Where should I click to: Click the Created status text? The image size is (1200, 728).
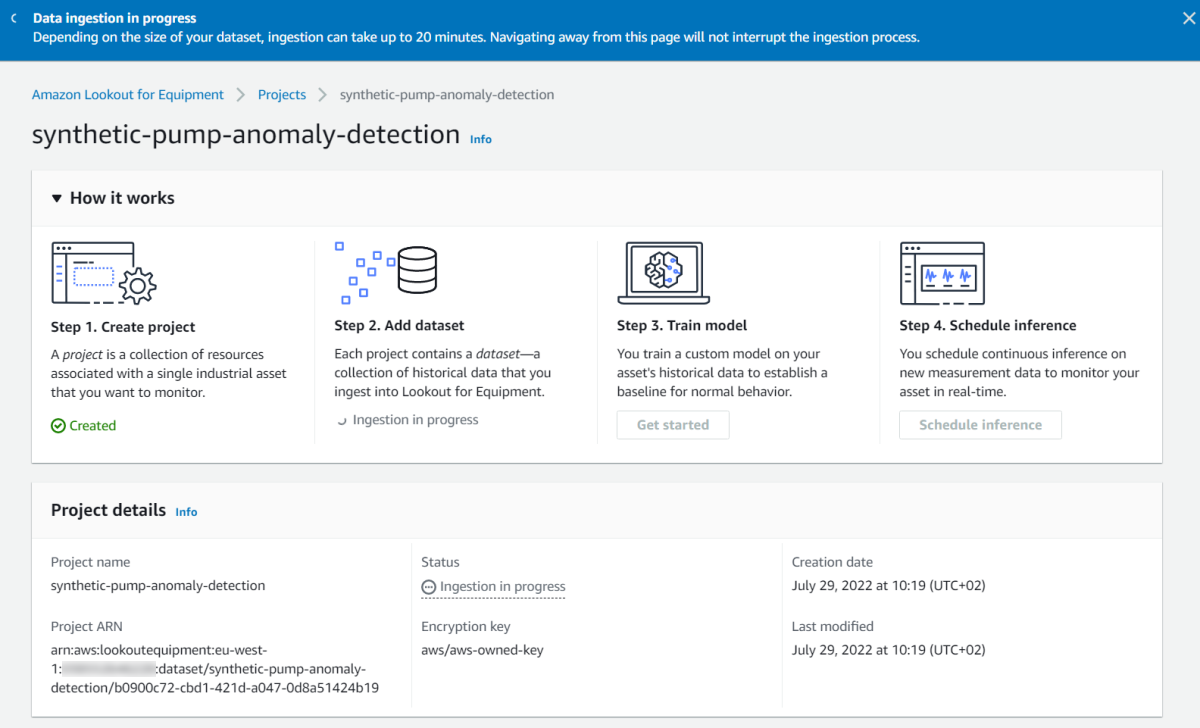pyautogui.click(x=93, y=426)
